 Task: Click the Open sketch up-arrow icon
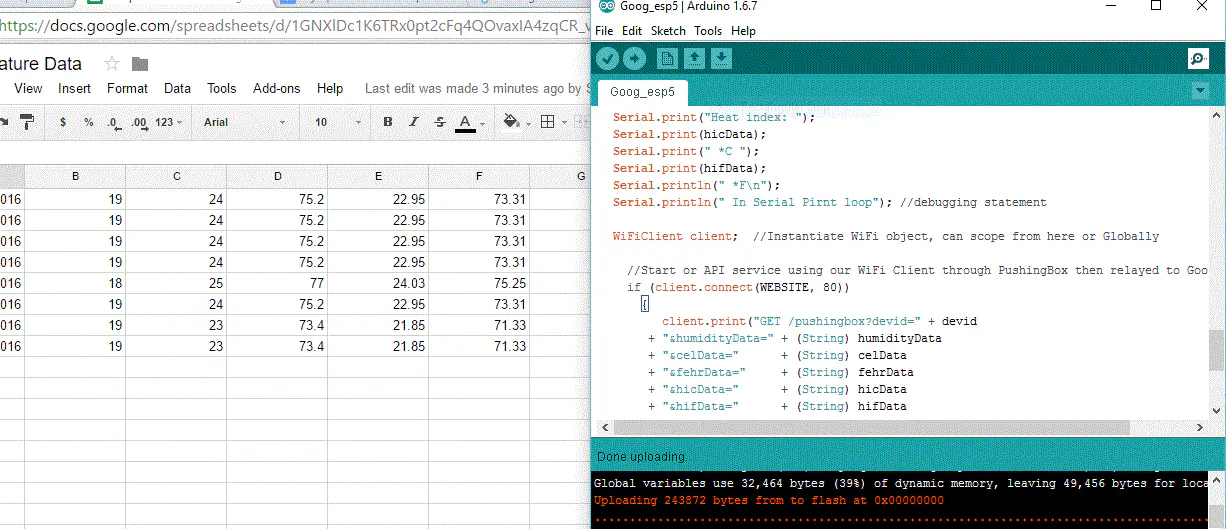[694, 59]
